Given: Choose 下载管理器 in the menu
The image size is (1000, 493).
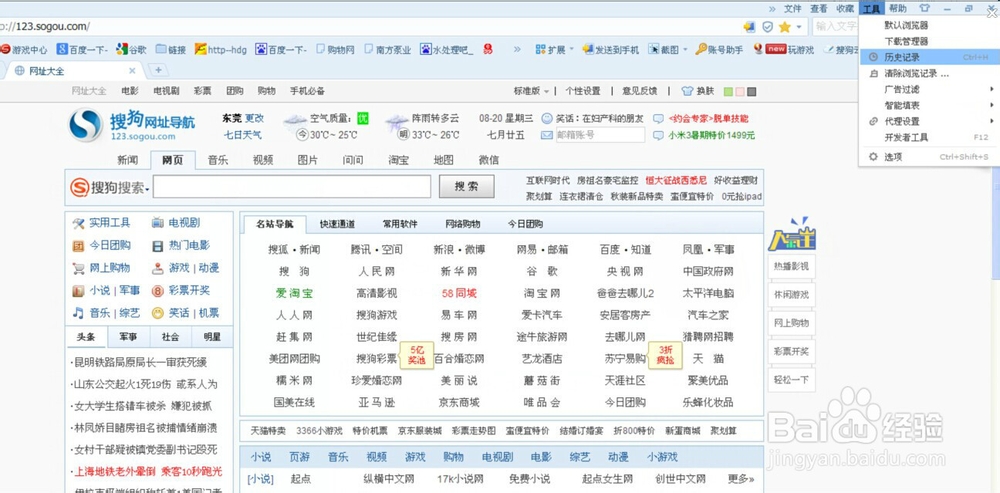Looking at the screenshot, I should (929, 41).
